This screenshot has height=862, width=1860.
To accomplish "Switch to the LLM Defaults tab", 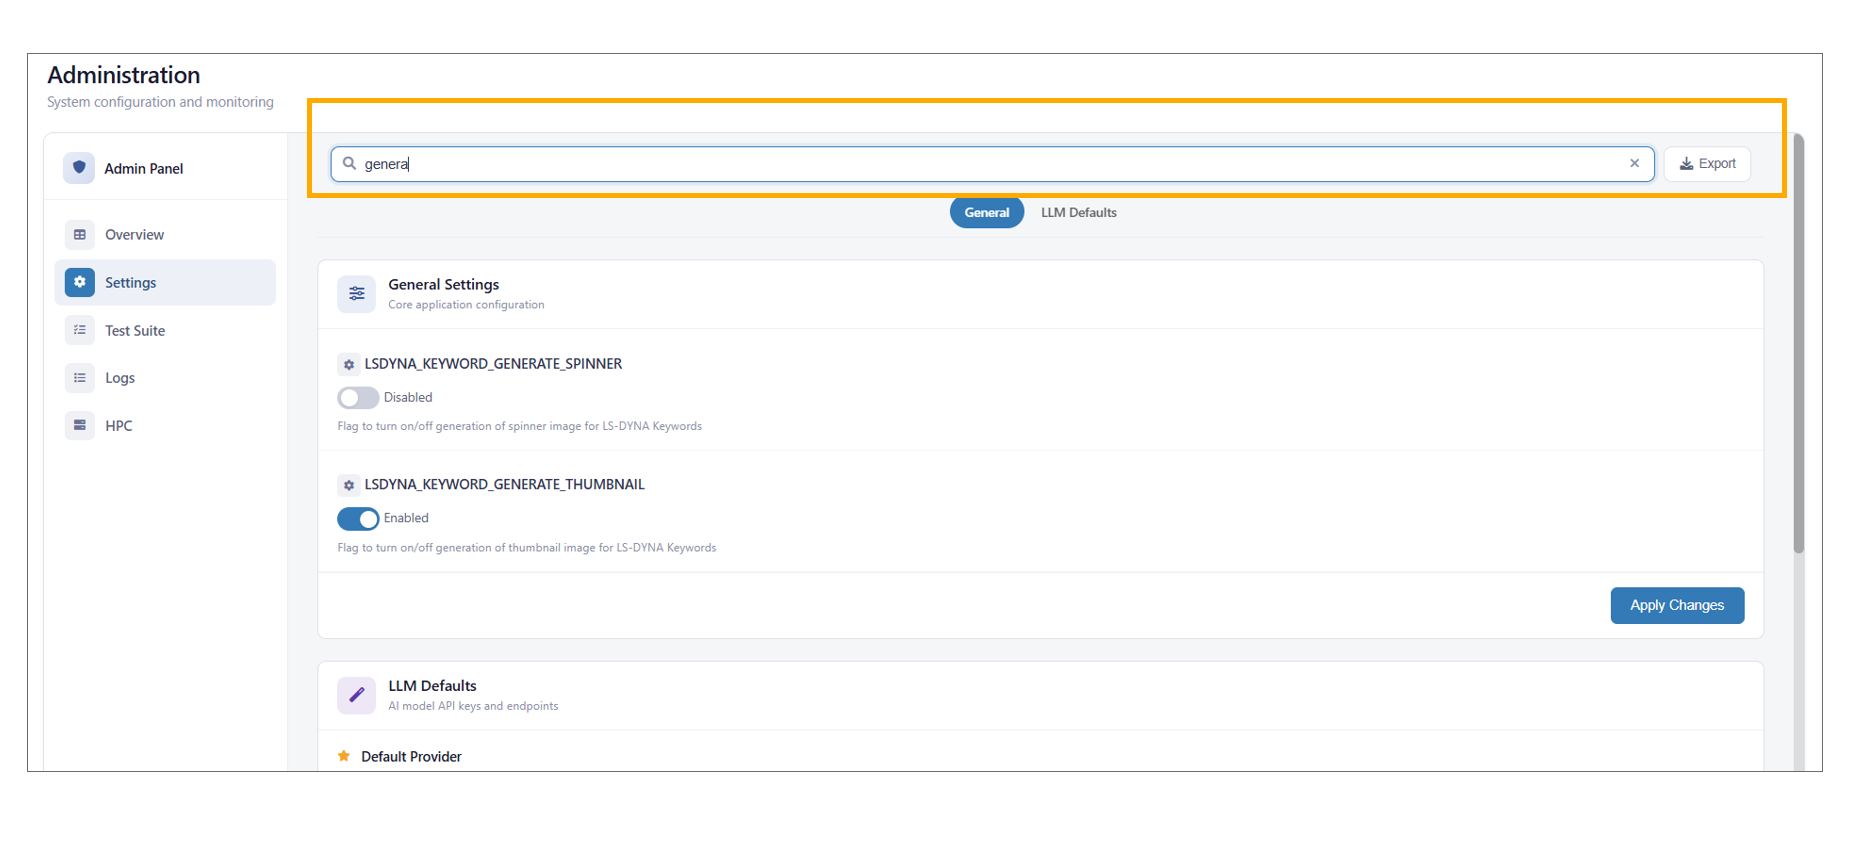I will tap(1078, 213).
